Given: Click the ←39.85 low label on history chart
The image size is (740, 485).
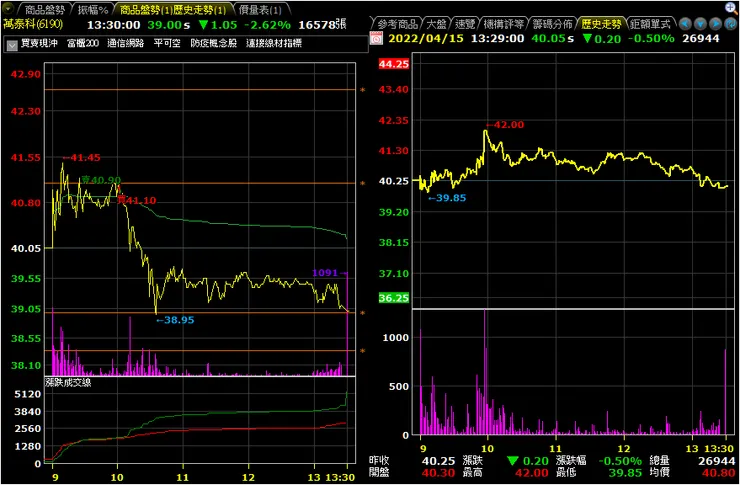Looking at the screenshot, I should point(446,198).
